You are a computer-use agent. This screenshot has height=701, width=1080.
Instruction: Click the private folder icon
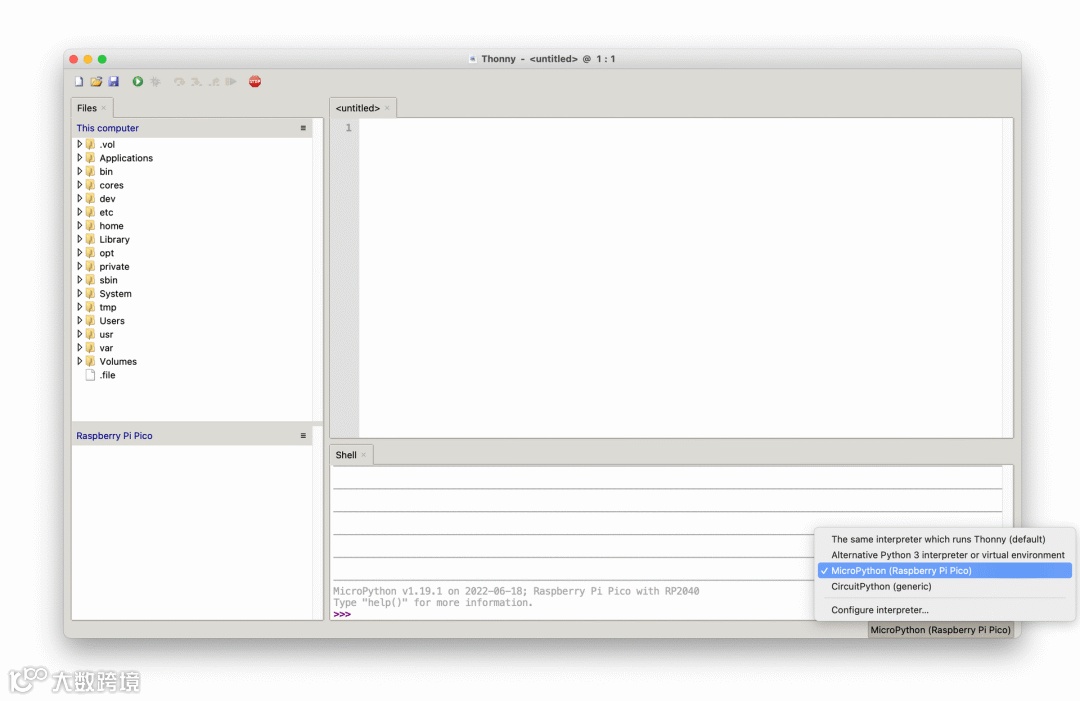point(90,266)
